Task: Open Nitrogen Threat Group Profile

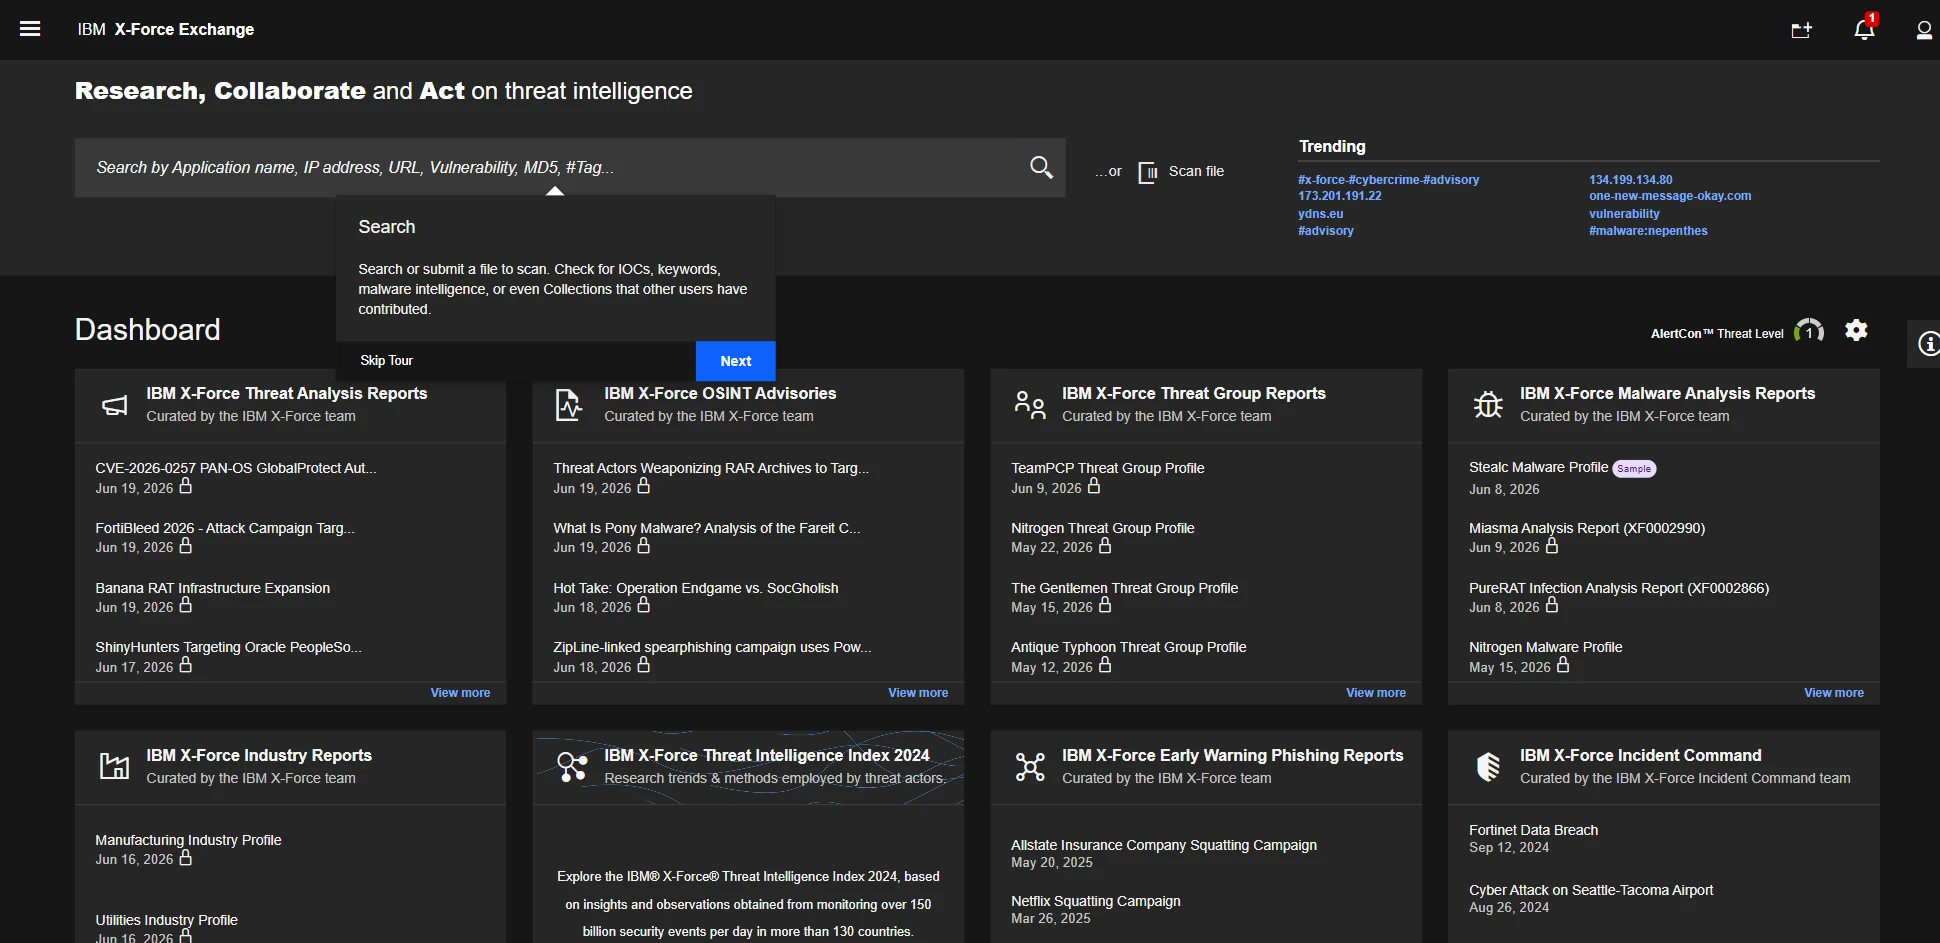Action: coord(1102,528)
